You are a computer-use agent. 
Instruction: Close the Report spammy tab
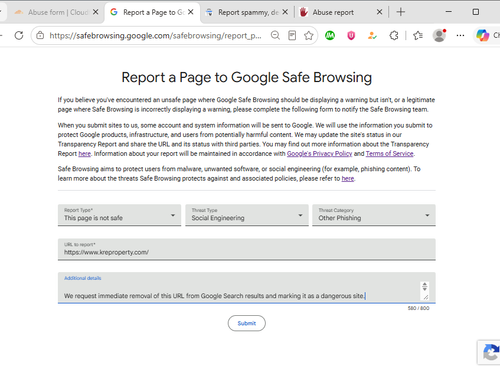click(285, 12)
